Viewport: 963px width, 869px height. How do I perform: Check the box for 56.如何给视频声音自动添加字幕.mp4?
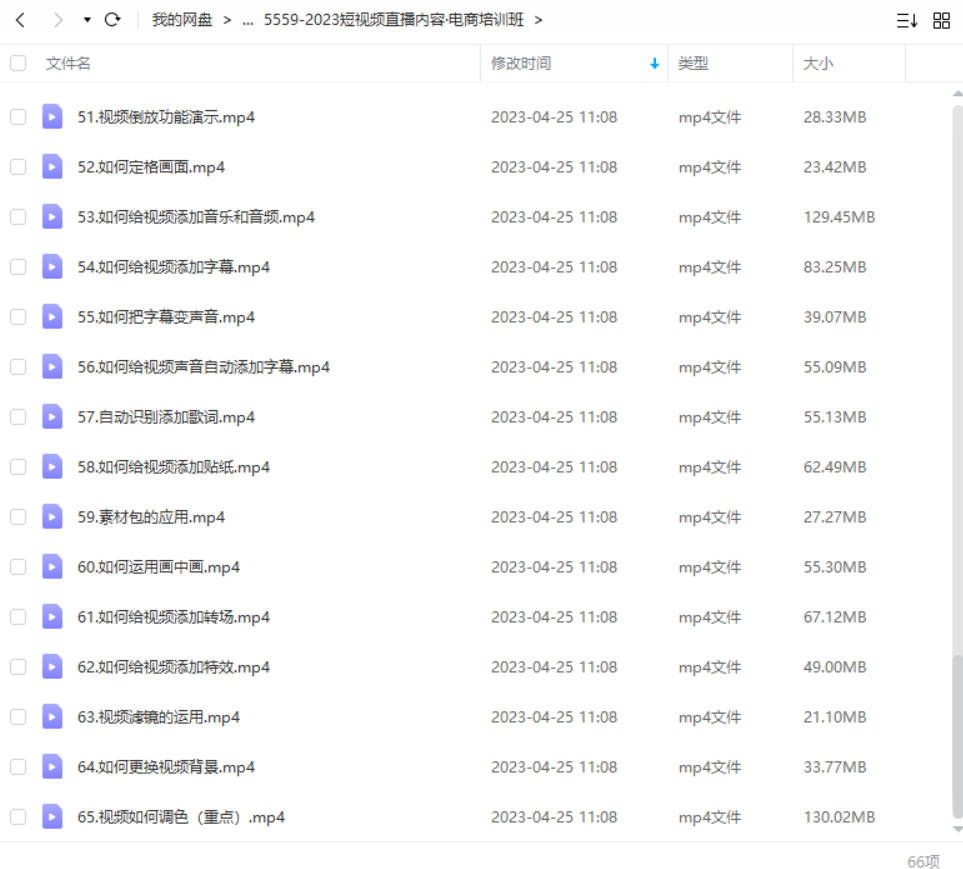click(x=18, y=367)
